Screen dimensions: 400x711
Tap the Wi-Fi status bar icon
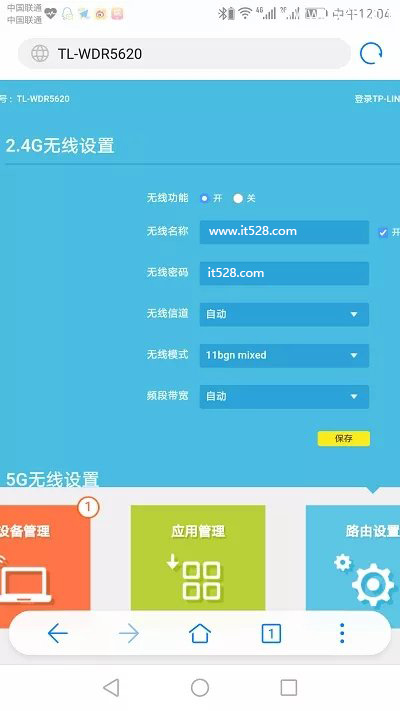[245, 14]
